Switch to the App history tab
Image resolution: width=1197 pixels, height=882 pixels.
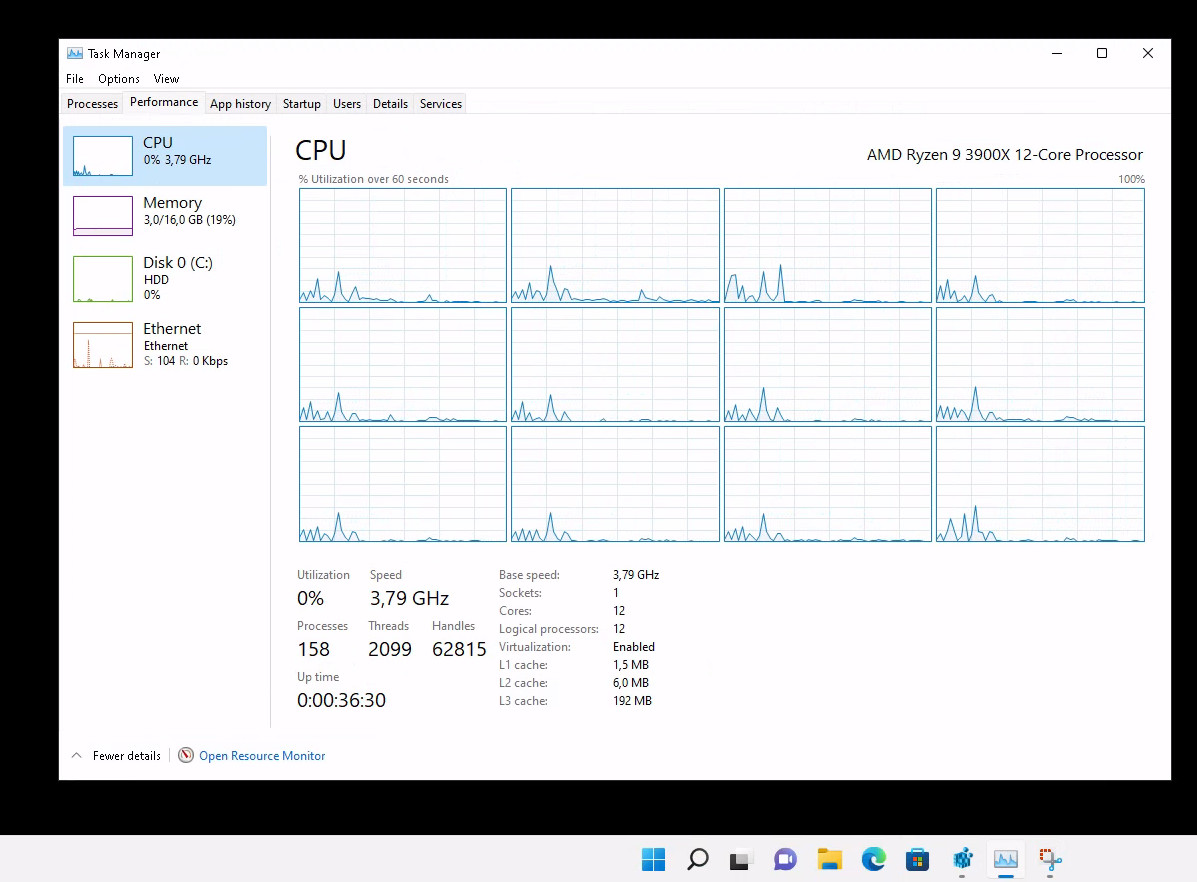[240, 104]
